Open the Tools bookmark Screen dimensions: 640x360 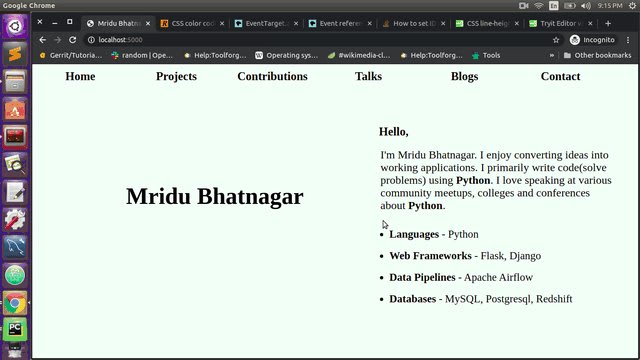coord(486,55)
